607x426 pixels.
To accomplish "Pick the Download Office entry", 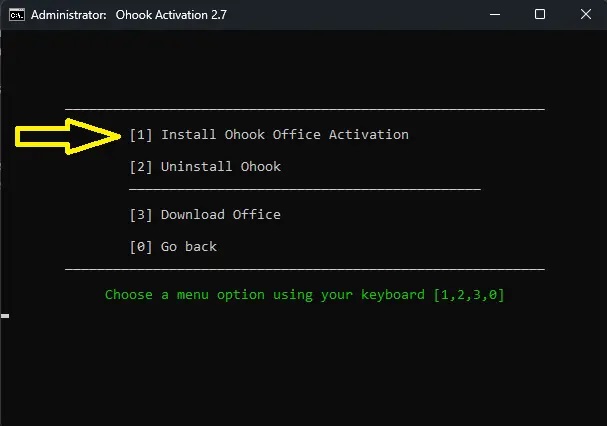I will (221, 215).
